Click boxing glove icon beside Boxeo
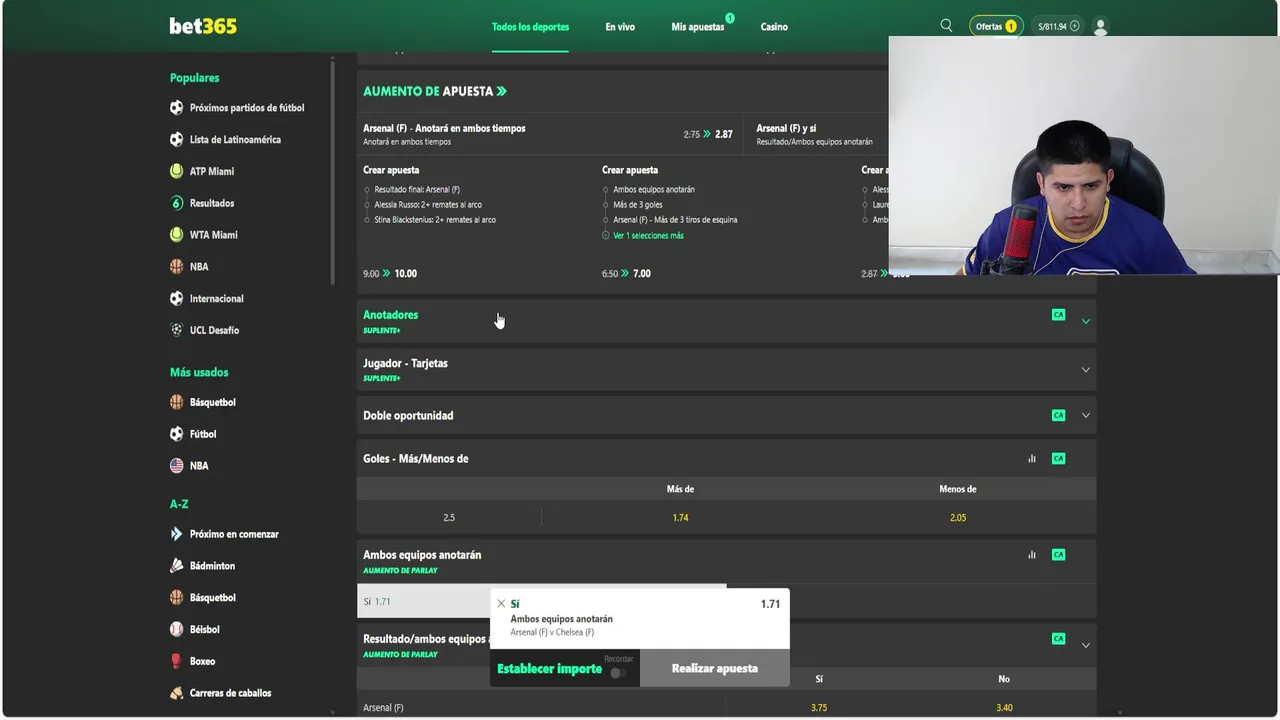 (x=177, y=661)
